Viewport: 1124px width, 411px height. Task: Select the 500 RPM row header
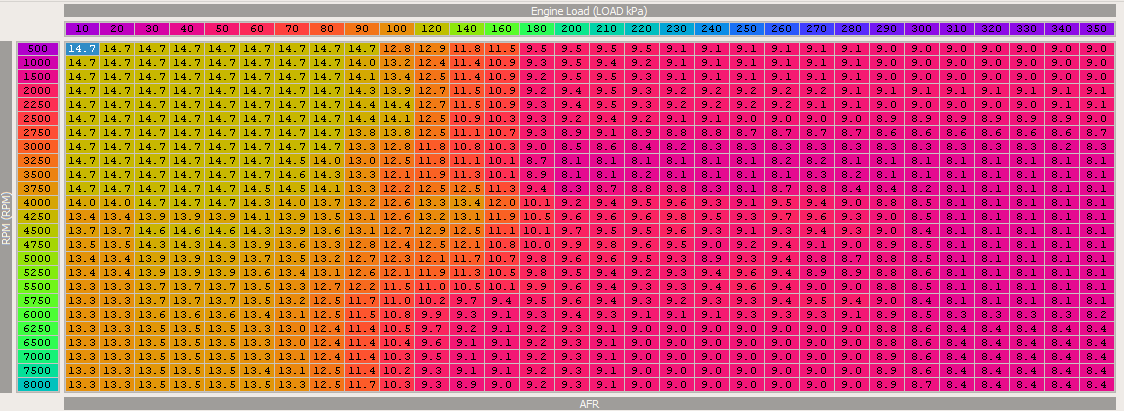pos(38,48)
